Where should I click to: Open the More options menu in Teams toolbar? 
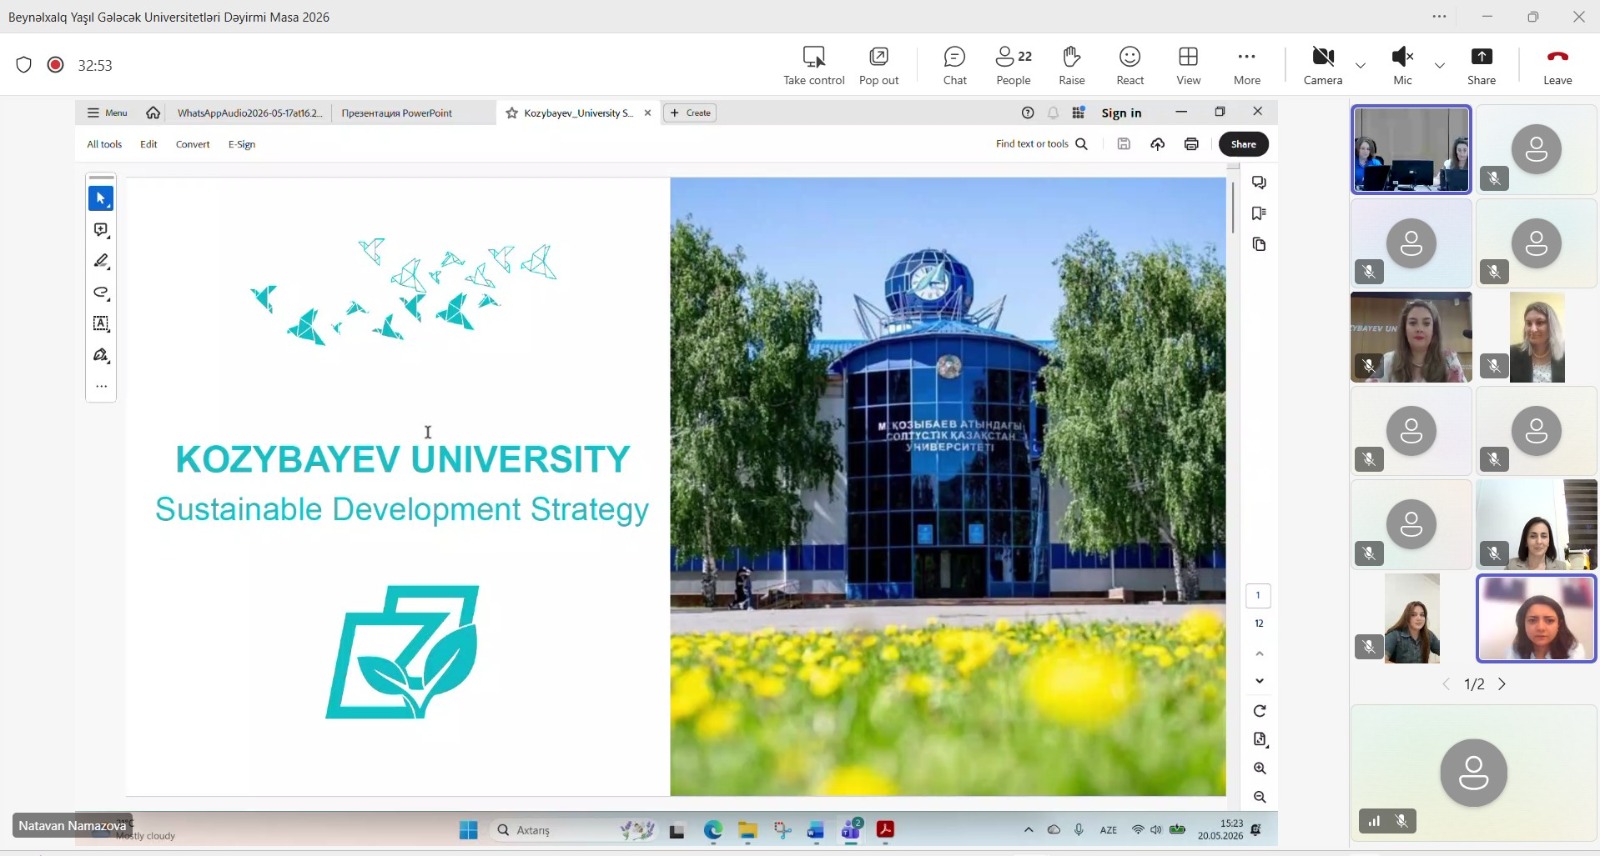tap(1247, 66)
